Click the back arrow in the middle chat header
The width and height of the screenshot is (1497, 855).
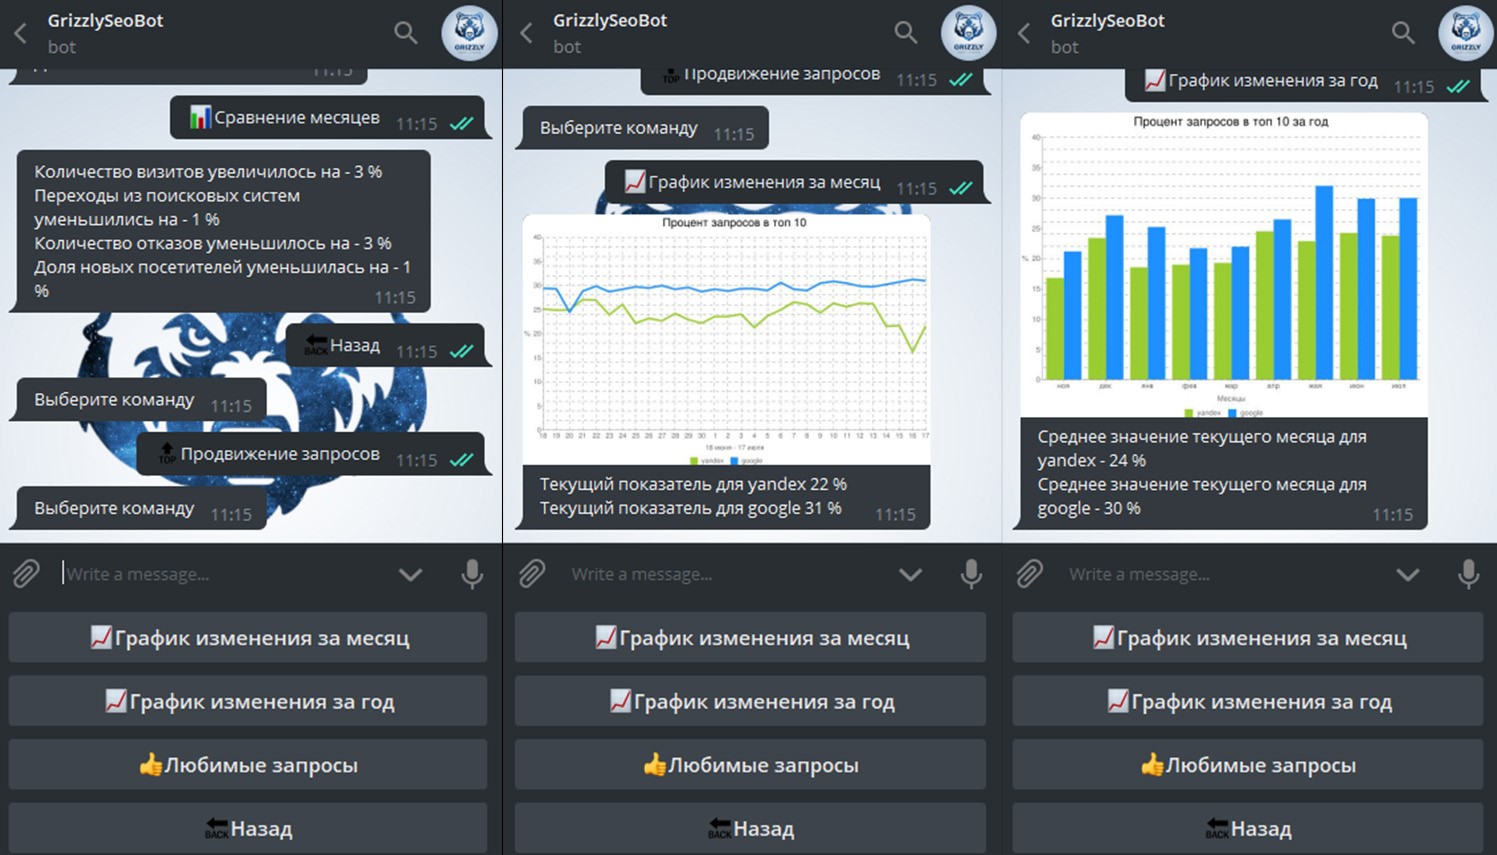(526, 33)
